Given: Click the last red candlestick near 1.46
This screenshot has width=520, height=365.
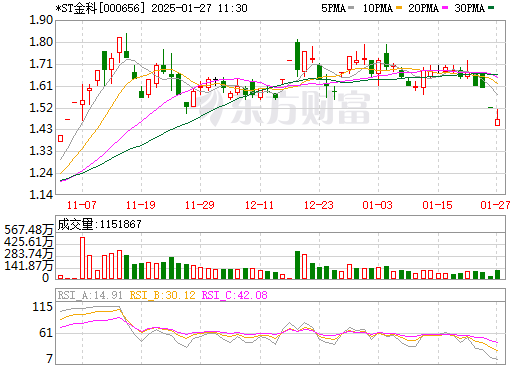Looking at the screenshot, I should [498, 122].
